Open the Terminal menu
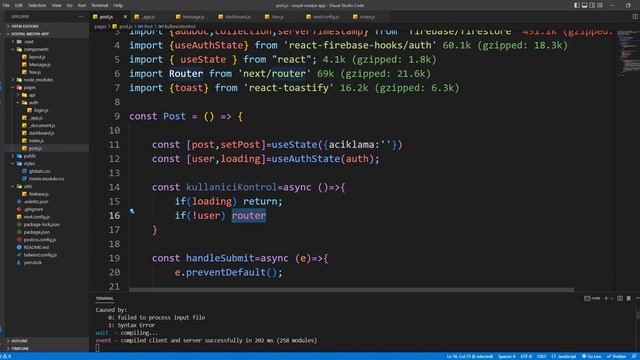Viewport: 640px width, 360px height. (x=100, y=5)
